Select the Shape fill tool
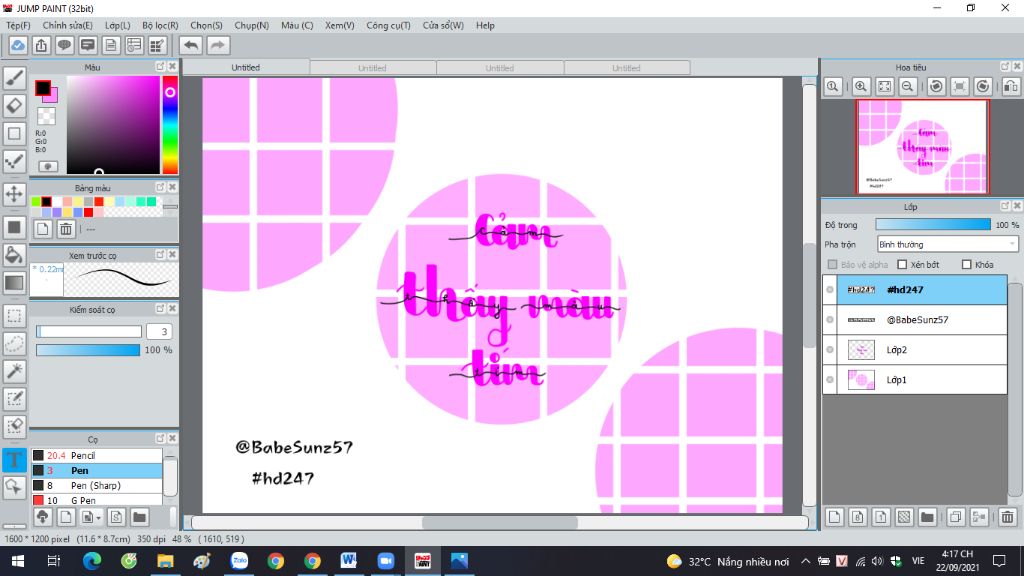The width and height of the screenshot is (1024, 576). click(14, 227)
